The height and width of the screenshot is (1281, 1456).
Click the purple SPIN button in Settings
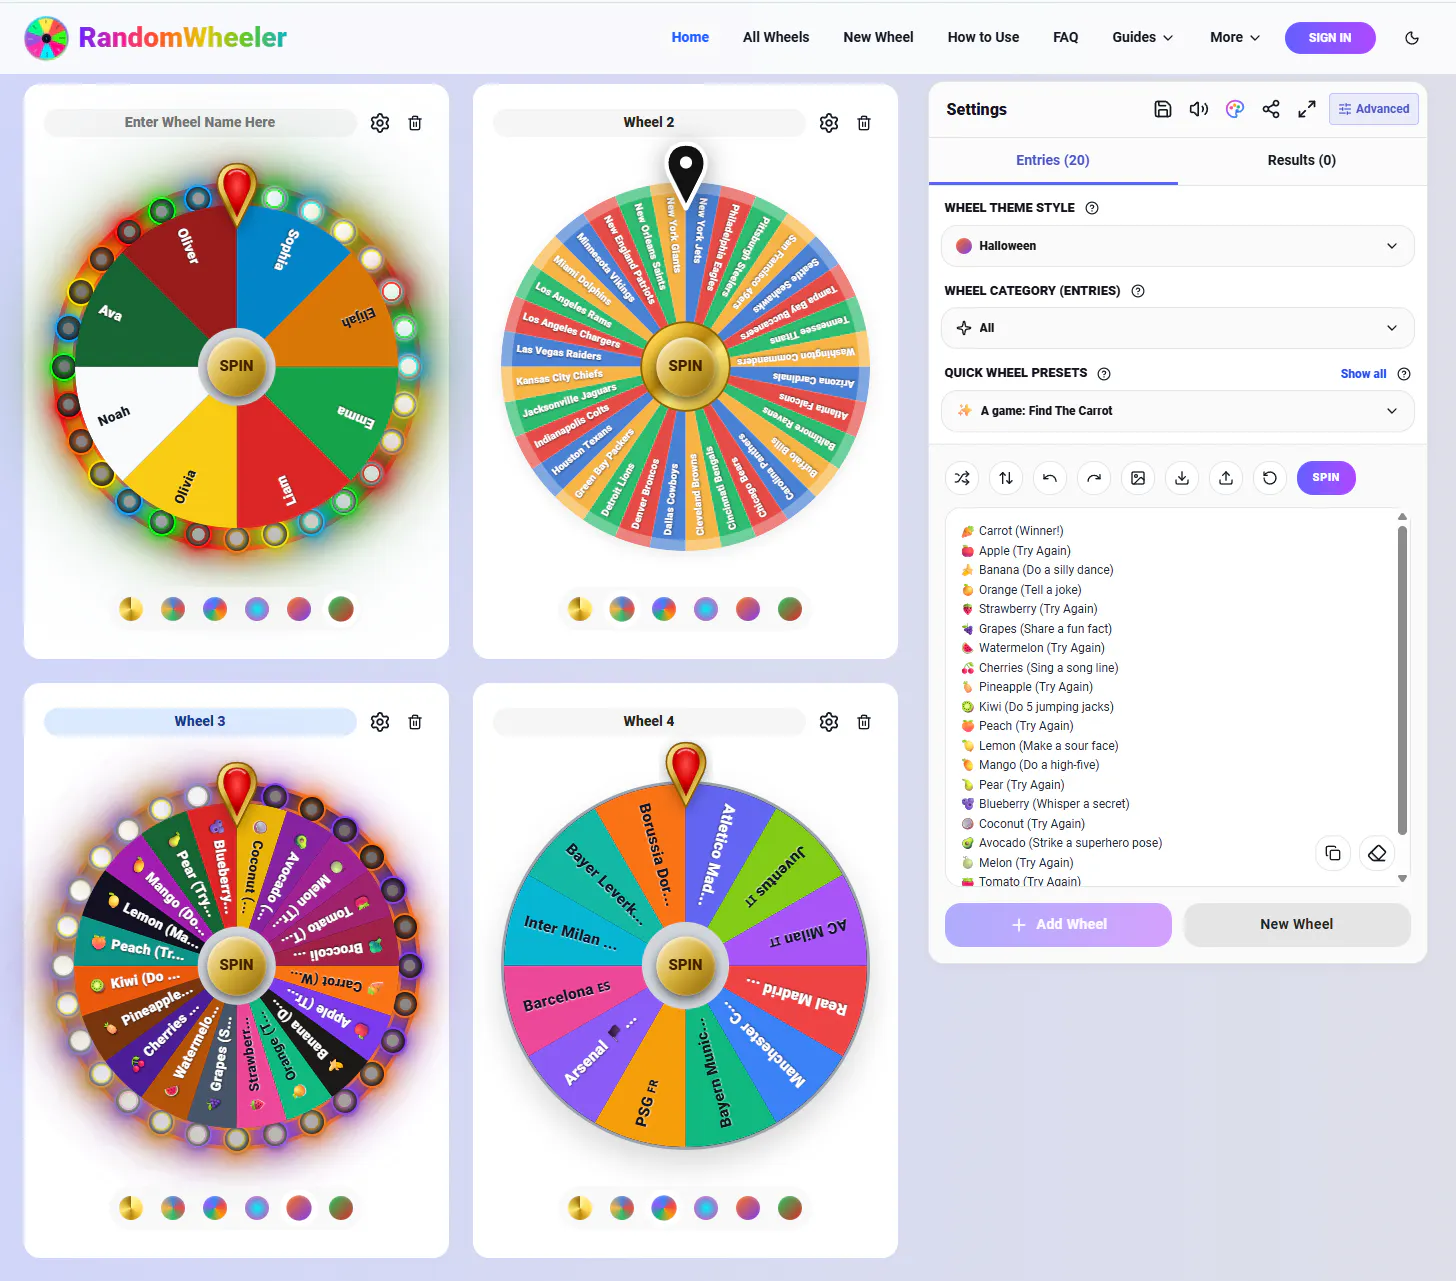(1326, 478)
